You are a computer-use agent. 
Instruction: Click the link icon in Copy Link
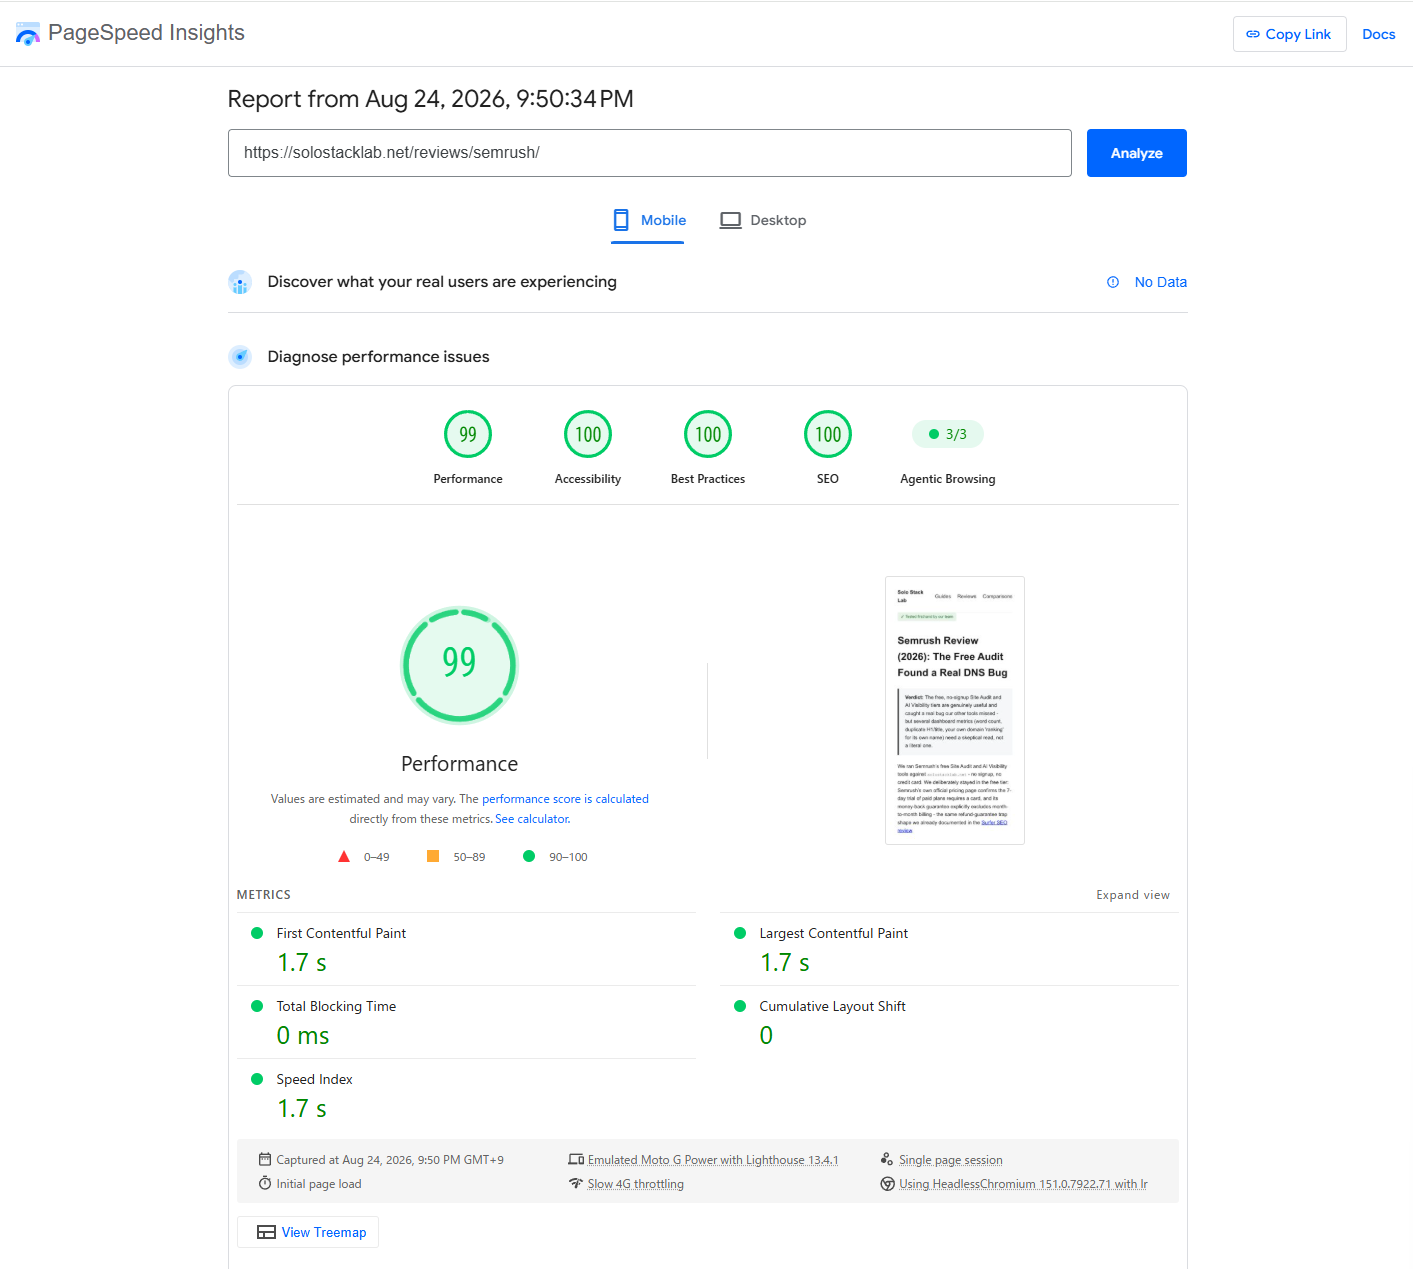click(1253, 34)
